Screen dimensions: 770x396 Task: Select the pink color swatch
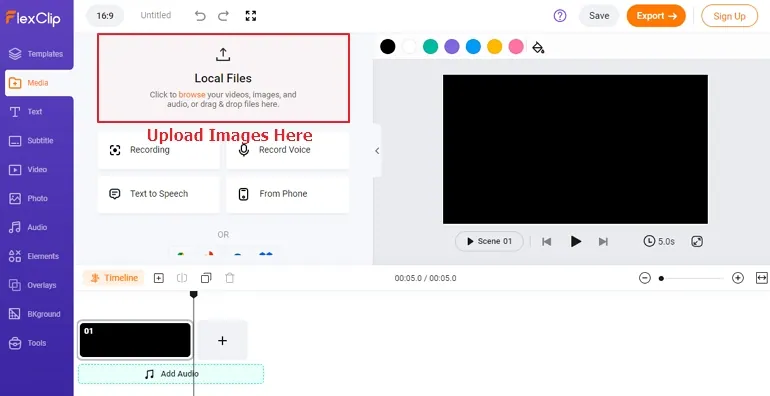click(x=516, y=47)
